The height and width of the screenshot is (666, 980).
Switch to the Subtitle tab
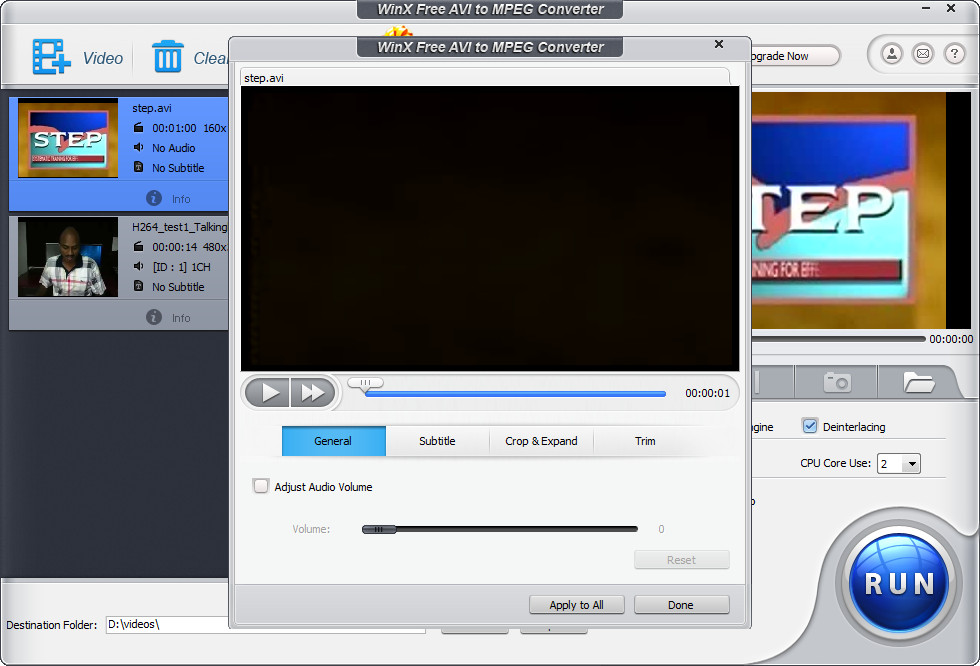click(x=437, y=441)
